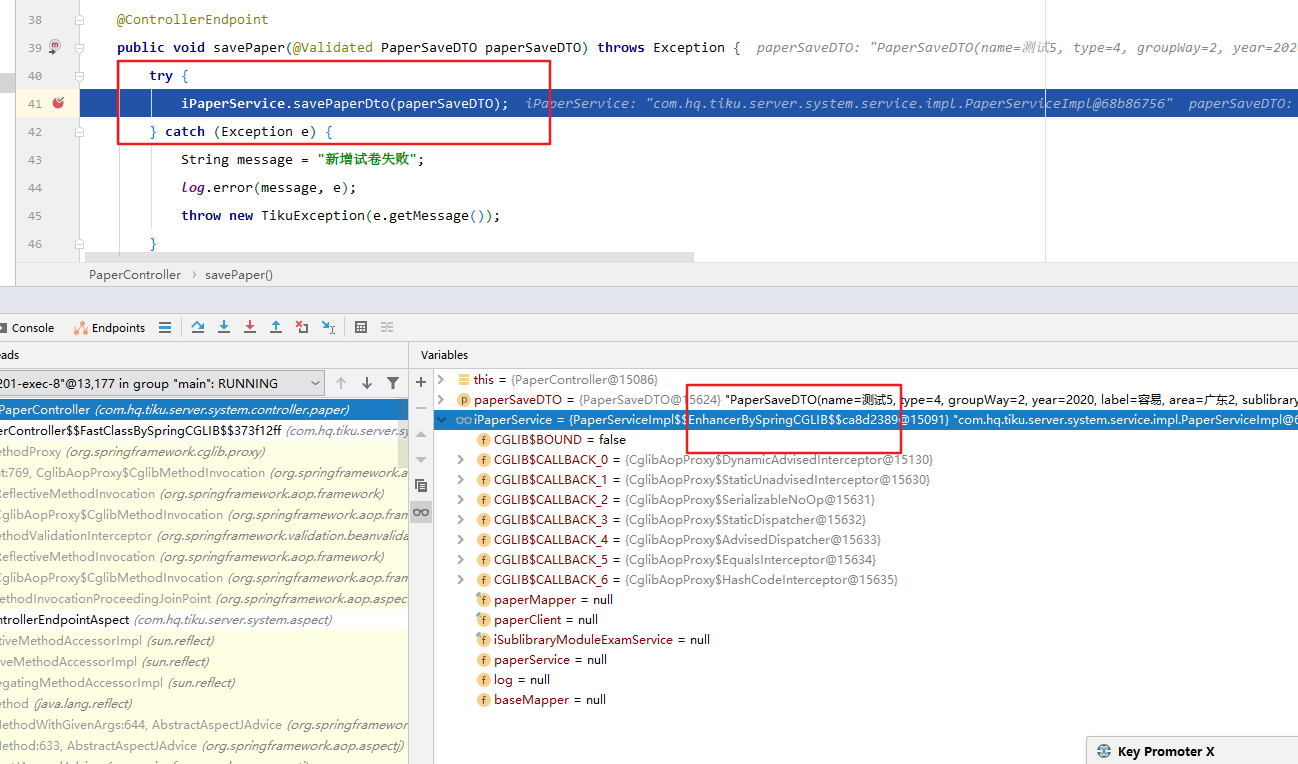Click the duplicate watch copy icon
Screen dimensions: 1298x764
[421, 485]
